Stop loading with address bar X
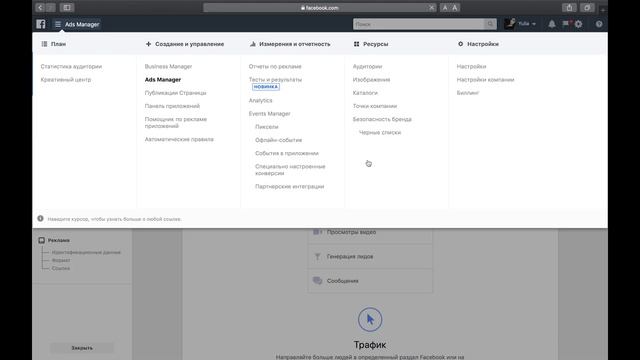The width and height of the screenshot is (640, 360). [431, 8]
